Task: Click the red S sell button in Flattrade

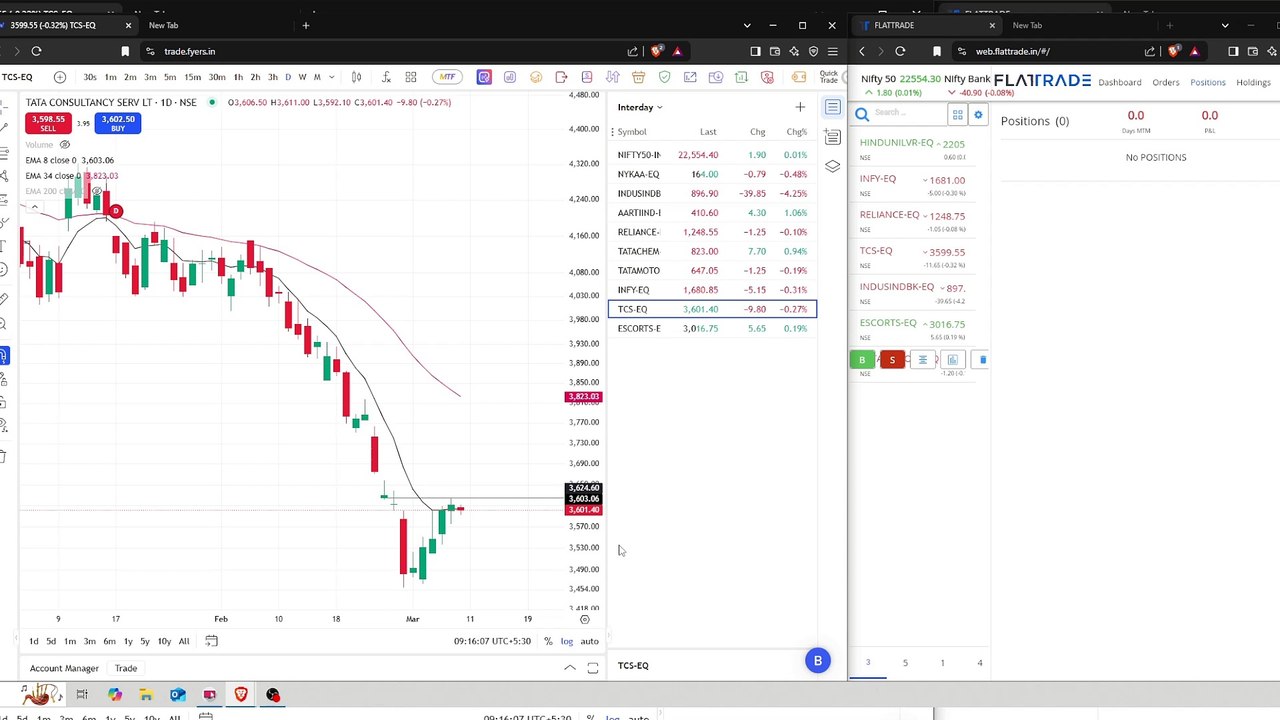Action: [x=892, y=360]
